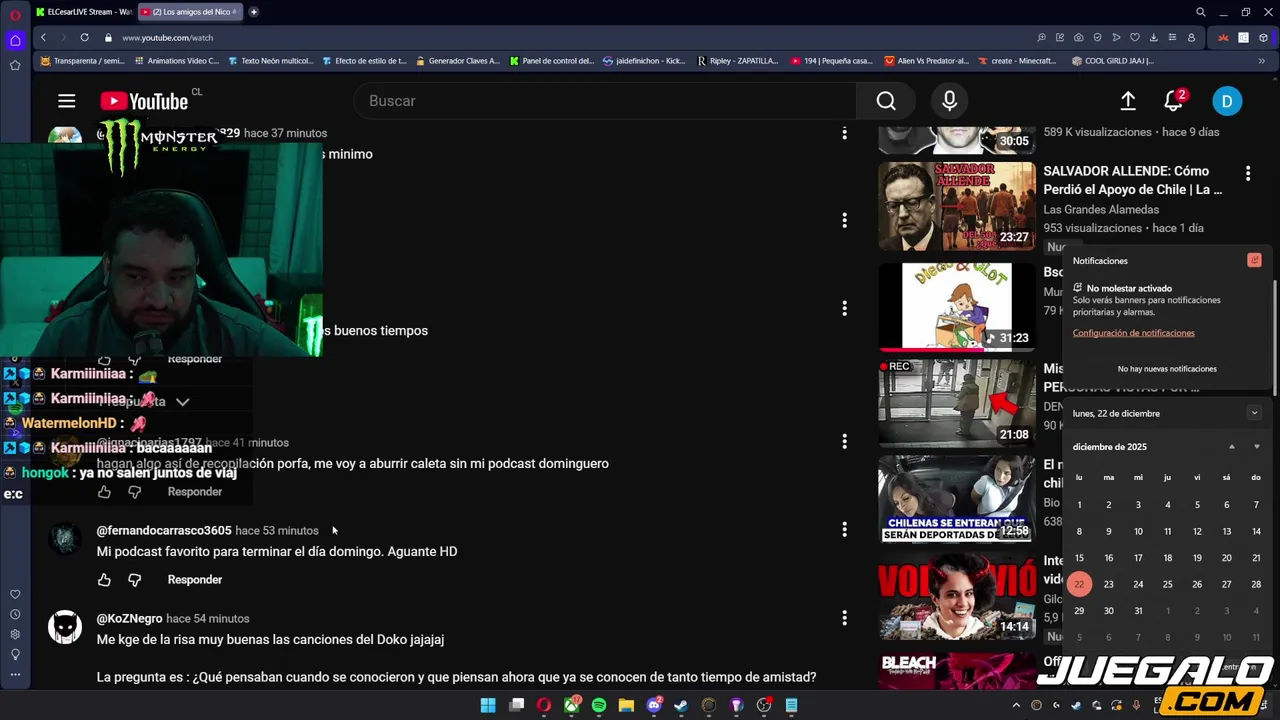Collapse the calendar with date chevron

click(x=1254, y=413)
